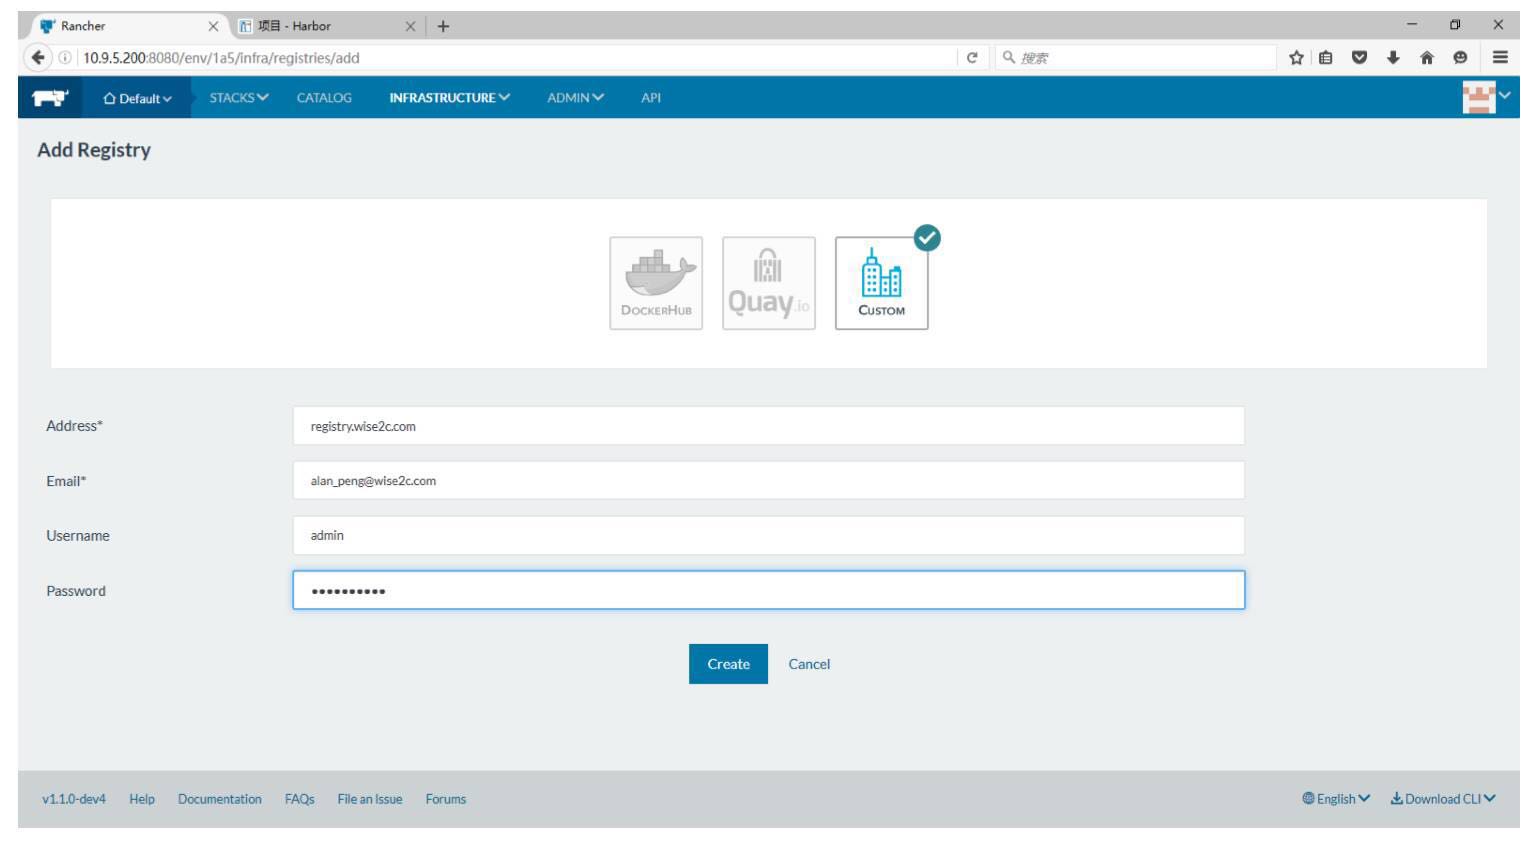Expand the Admin menu
The image size is (1536, 844).
575,98
